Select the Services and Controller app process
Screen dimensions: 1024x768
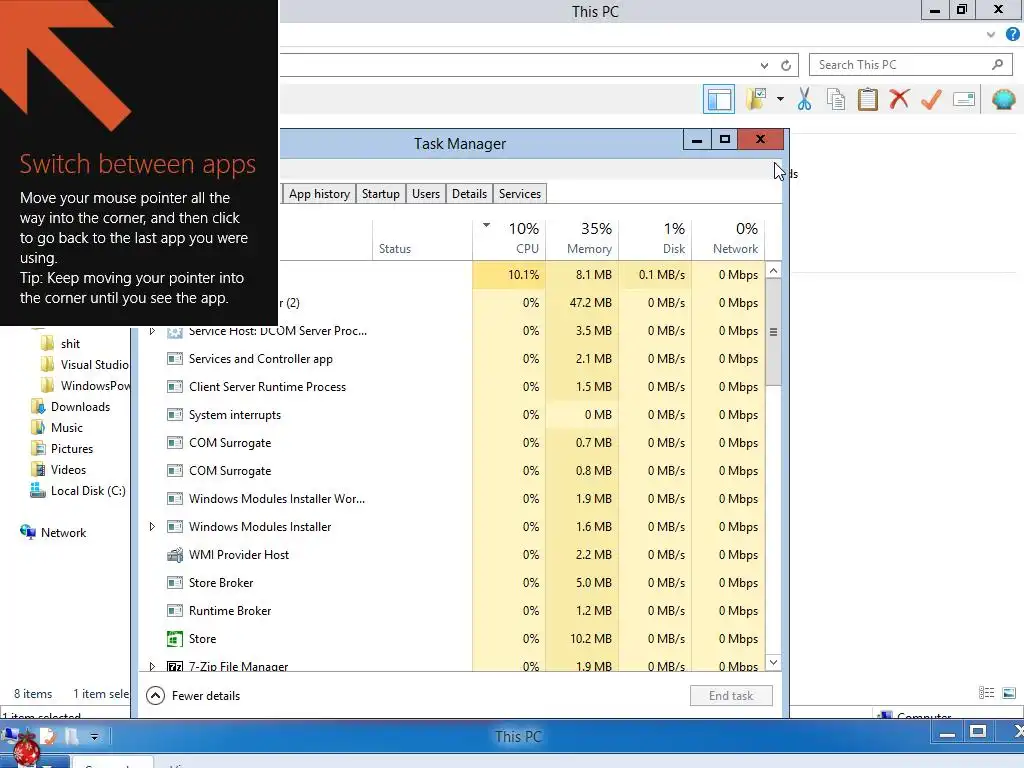click(x=452, y=359)
